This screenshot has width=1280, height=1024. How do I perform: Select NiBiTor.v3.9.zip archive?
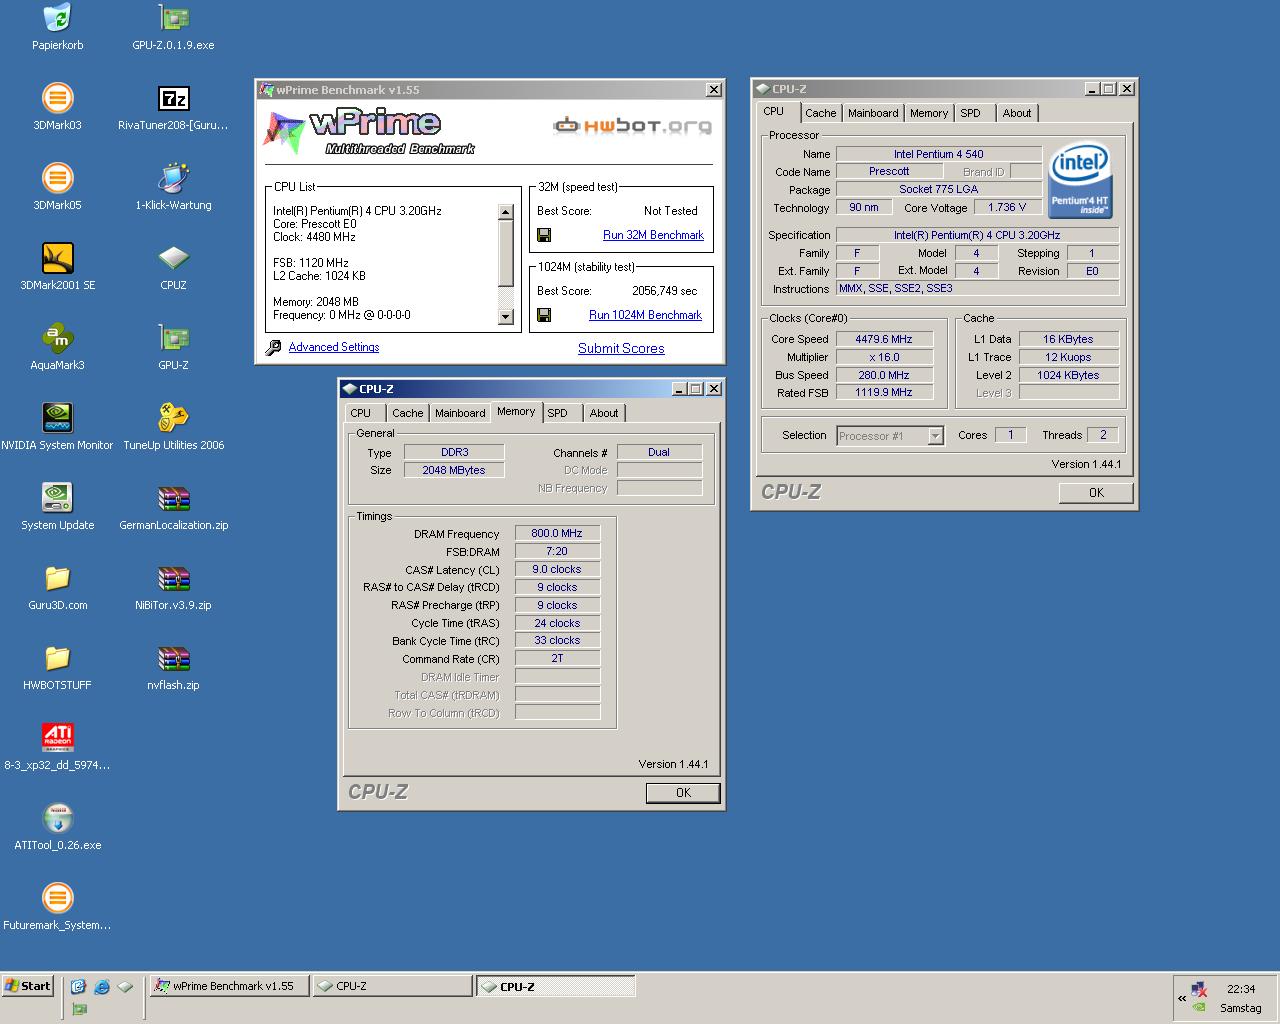(173, 578)
